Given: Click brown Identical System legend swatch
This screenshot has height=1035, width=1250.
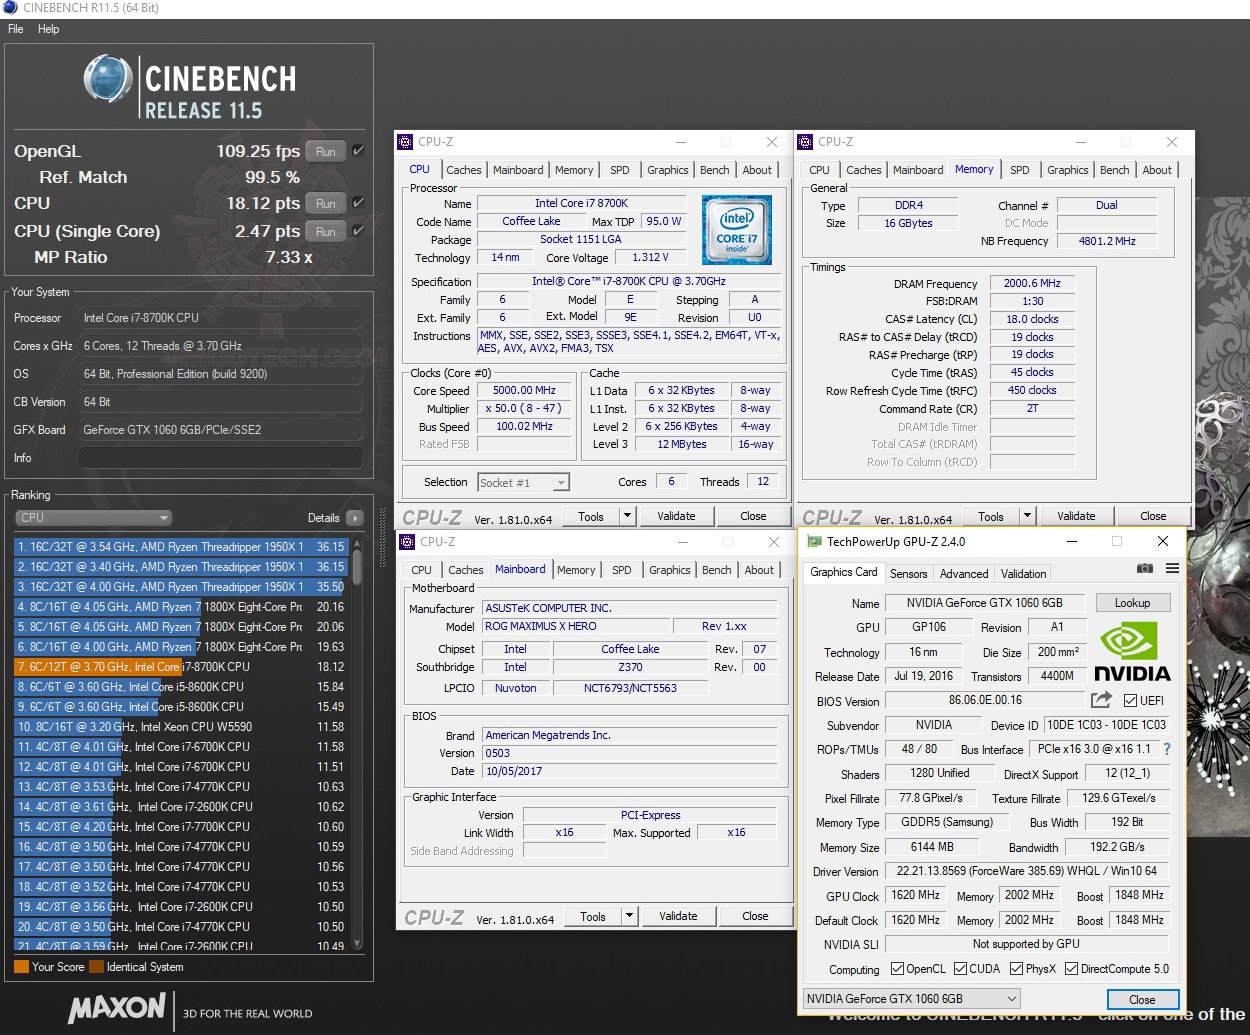Looking at the screenshot, I should click(x=96, y=967).
